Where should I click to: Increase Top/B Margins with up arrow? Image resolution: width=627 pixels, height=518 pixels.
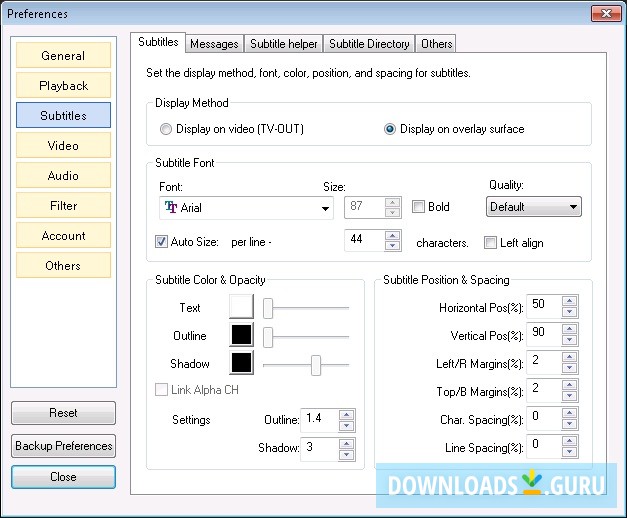(569, 385)
